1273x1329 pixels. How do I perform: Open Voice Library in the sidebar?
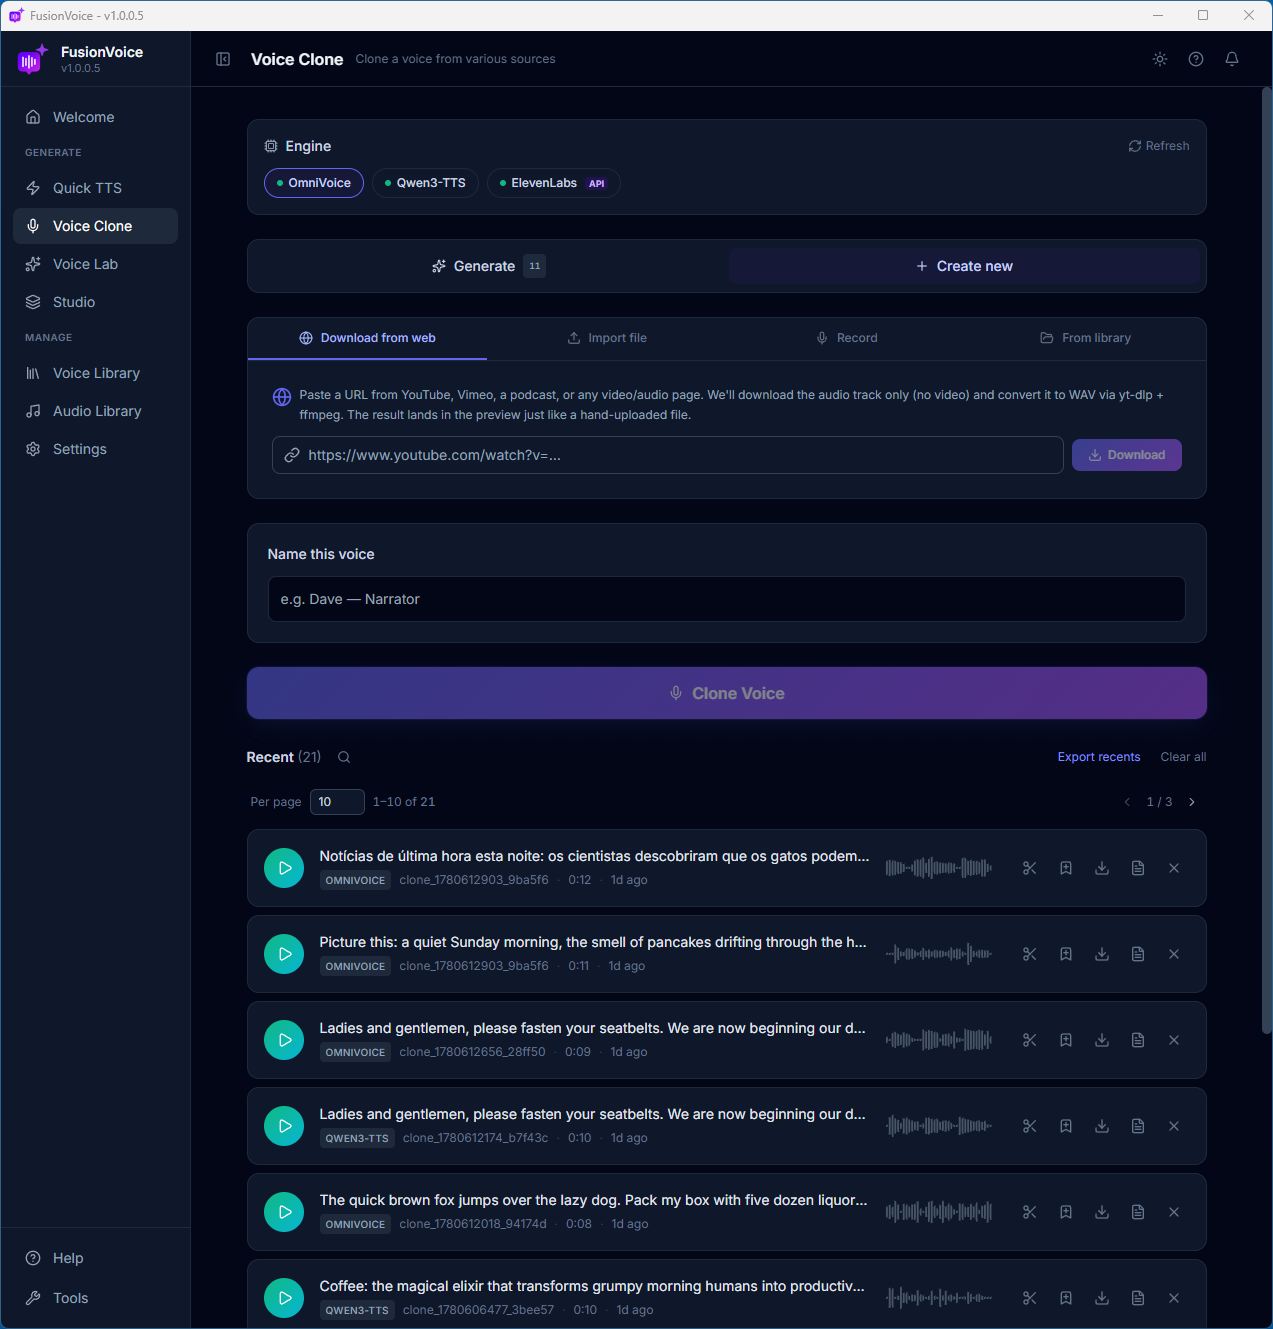[95, 373]
